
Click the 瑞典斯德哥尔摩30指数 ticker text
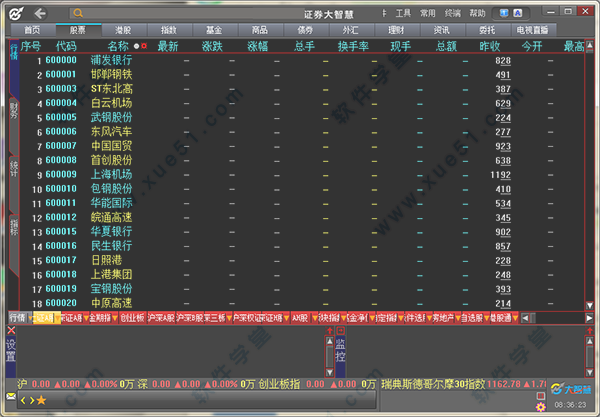(433, 384)
